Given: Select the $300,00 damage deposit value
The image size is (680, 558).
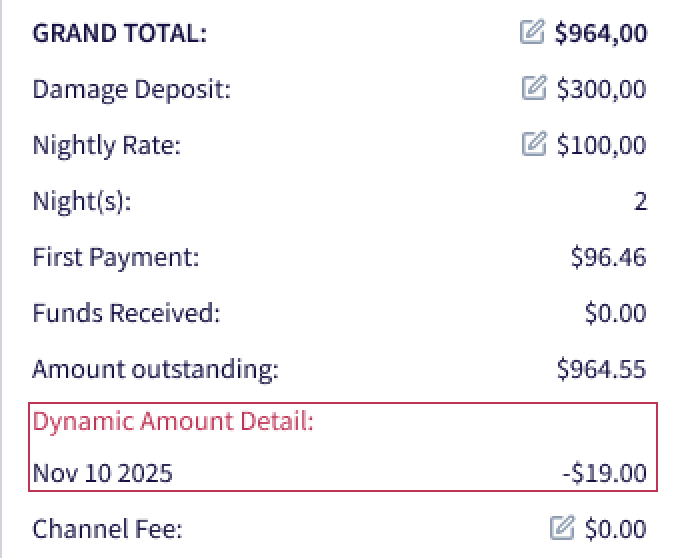Looking at the screenshot, I should tap(601, 89).
